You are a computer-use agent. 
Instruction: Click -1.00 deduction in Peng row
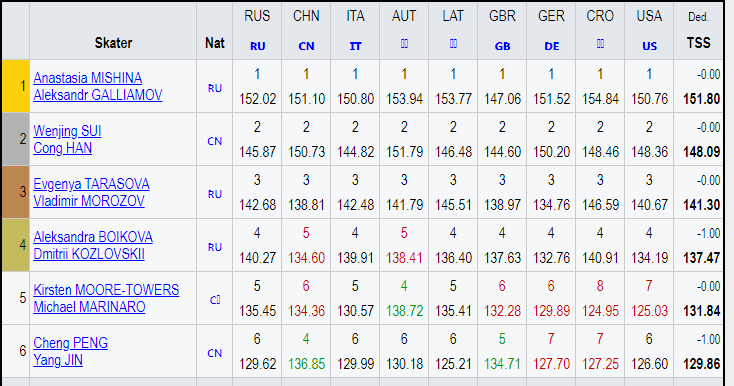click(708, 340)
